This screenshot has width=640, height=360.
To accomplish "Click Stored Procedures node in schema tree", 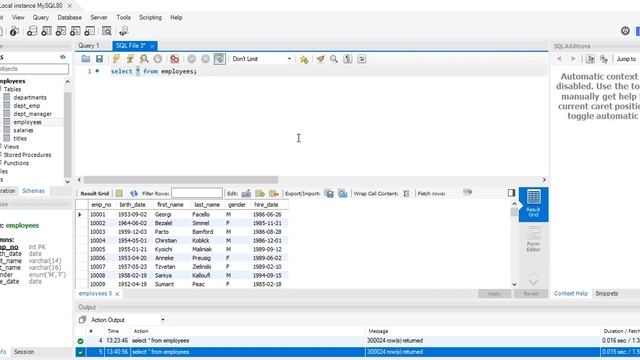I will pyautogui.click(x=27, y=155).
